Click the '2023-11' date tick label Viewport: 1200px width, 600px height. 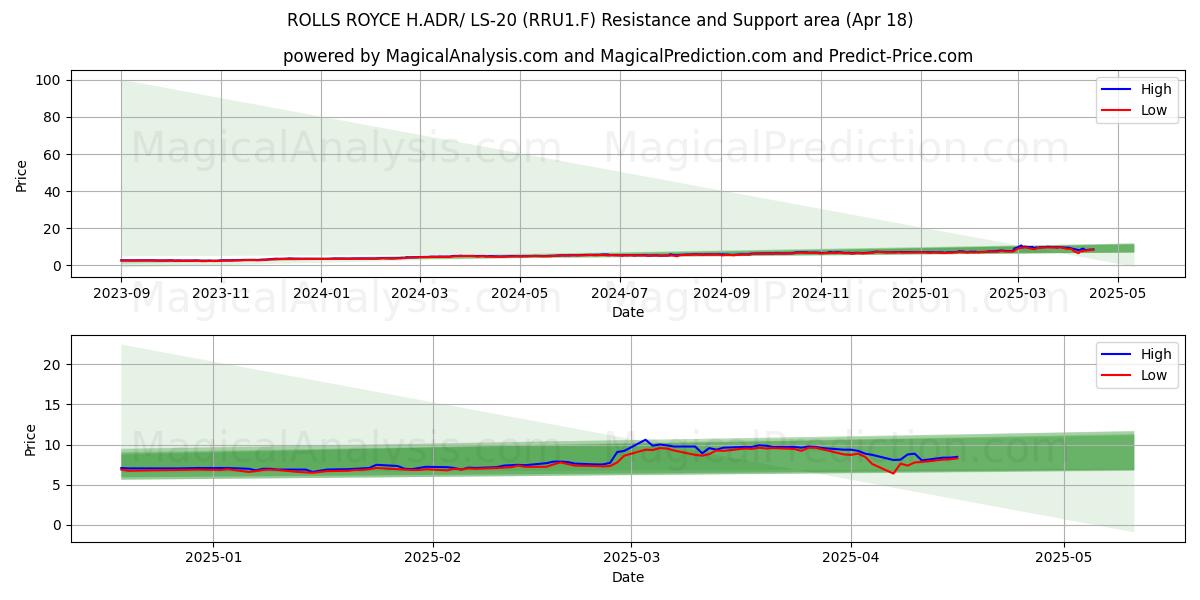pyautogui.click(x=221, y=294)
